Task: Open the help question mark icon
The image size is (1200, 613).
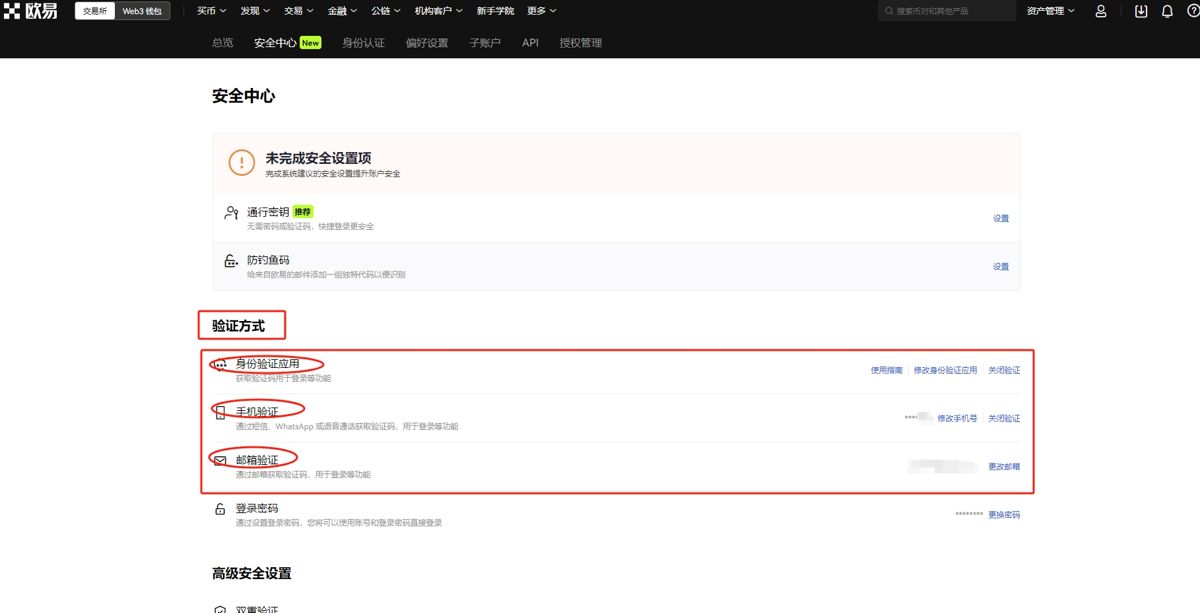Action: pos(1192,11)
